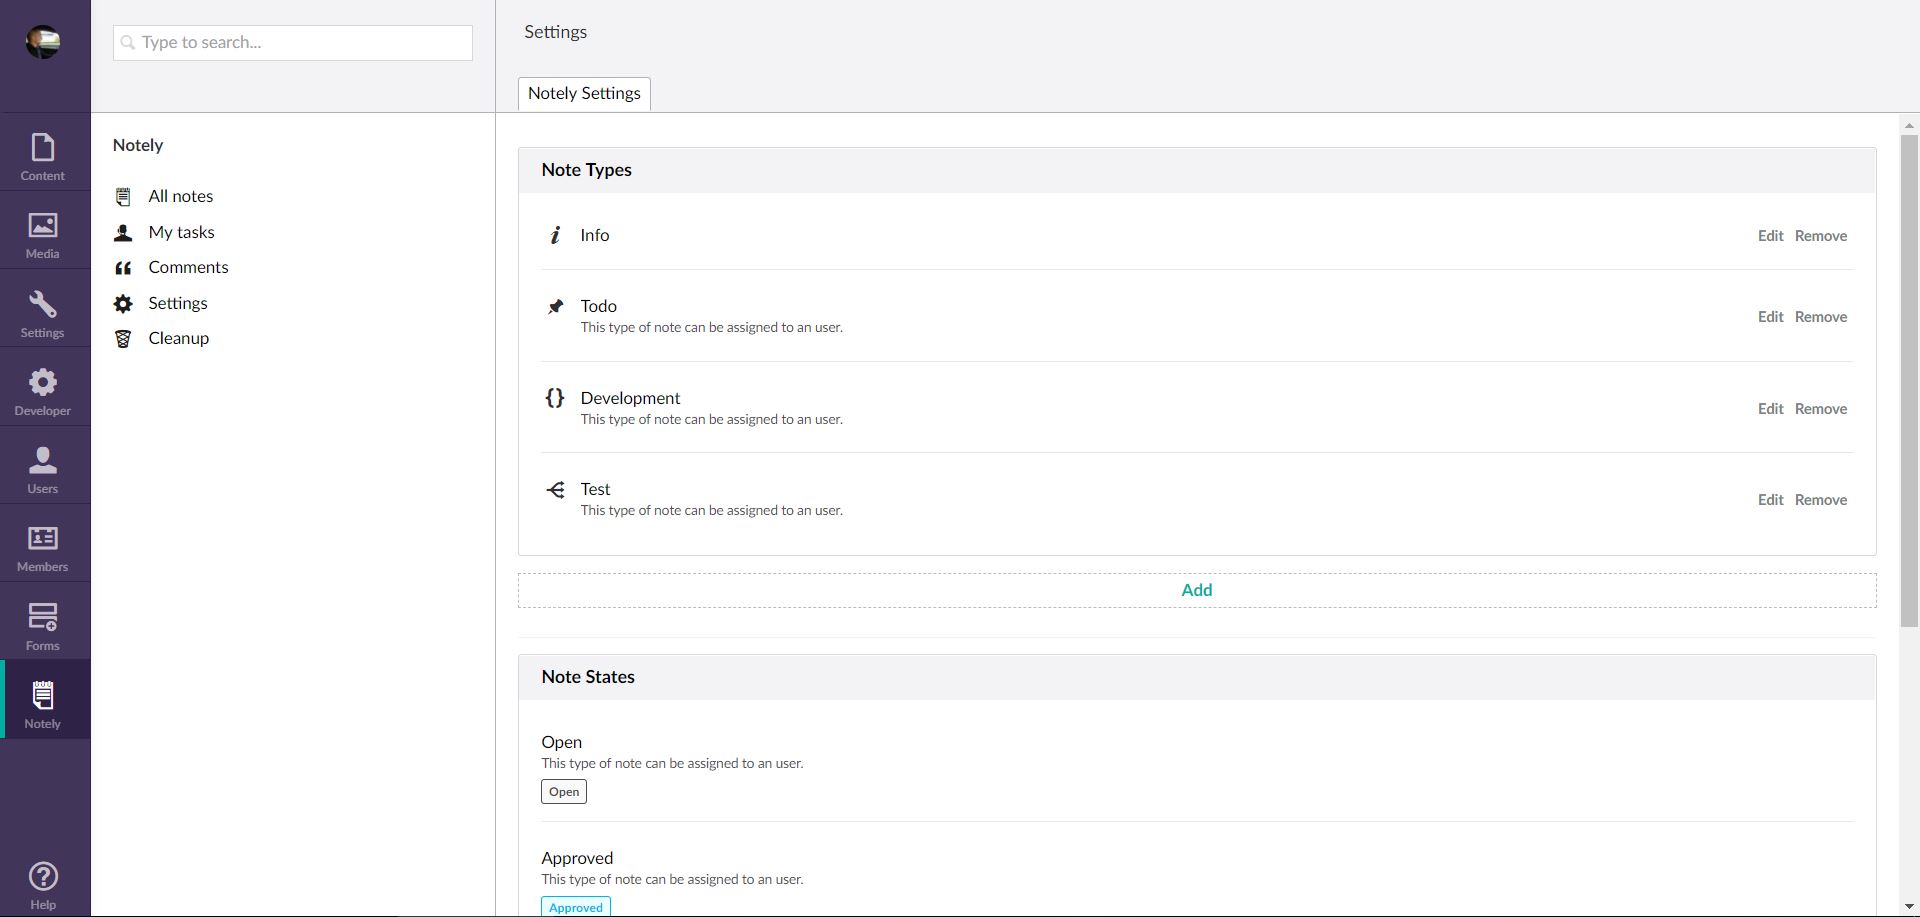Click the Note Types heading
The image size is (1920, 917).
pyautogui.click(x=586, y=170)
